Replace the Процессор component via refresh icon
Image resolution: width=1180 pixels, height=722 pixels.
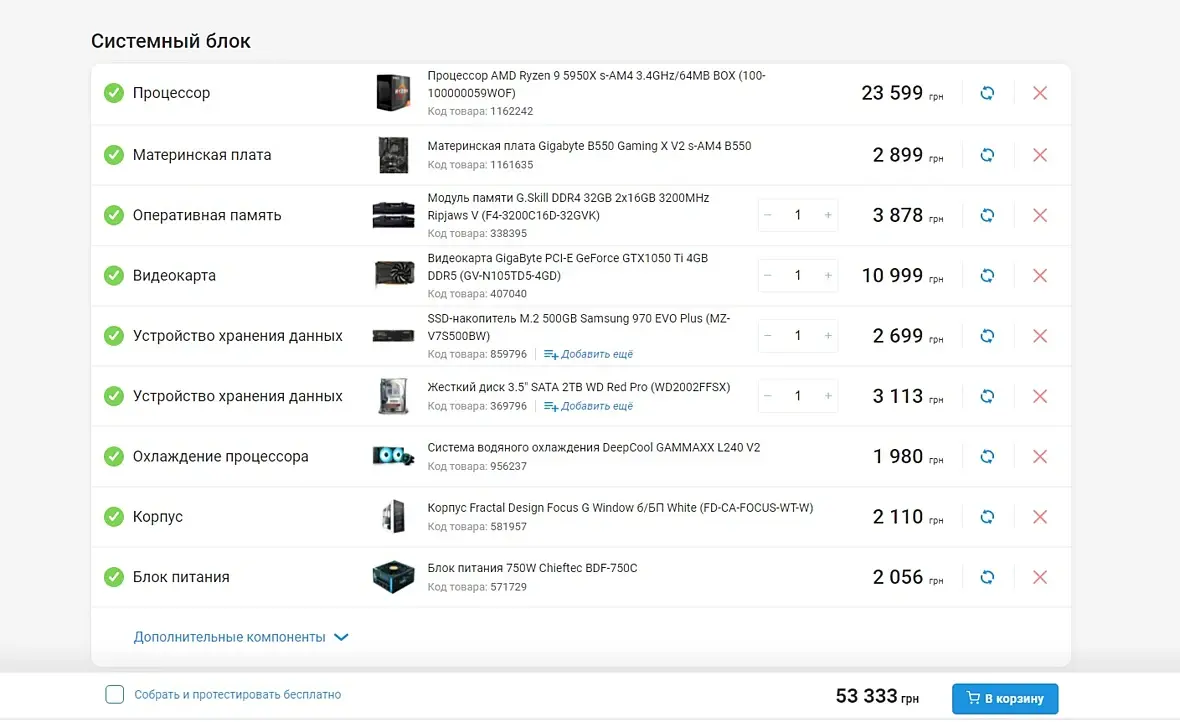click(987, 93)
